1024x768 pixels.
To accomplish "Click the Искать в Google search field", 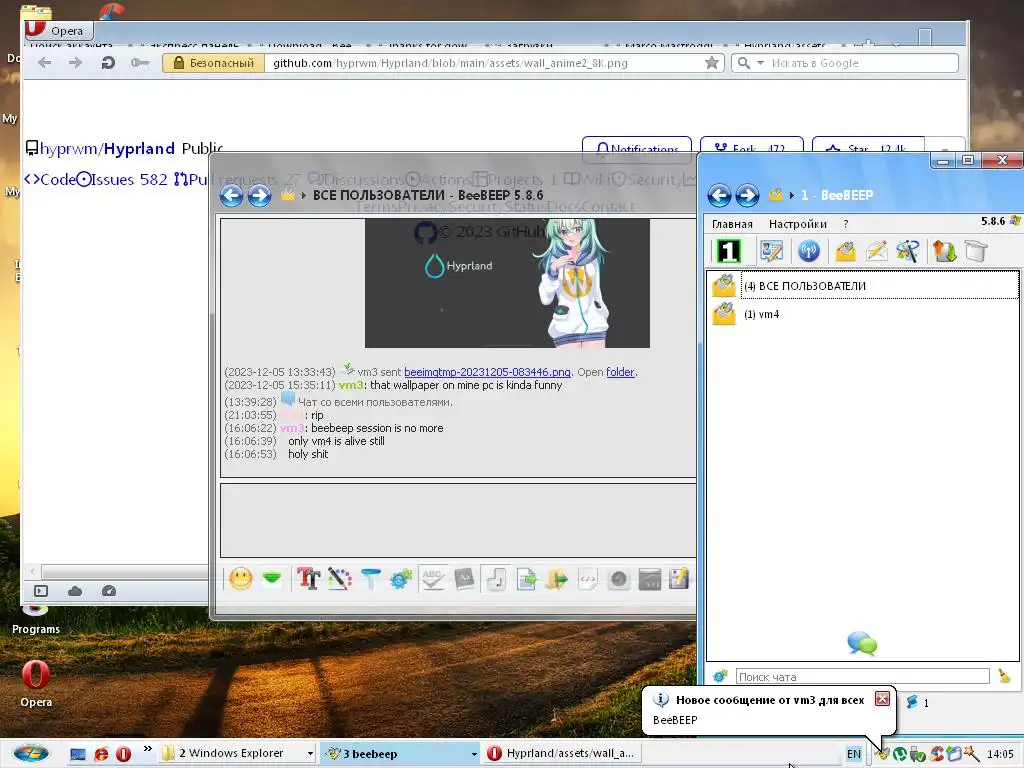I will click(x=862, y=63).
